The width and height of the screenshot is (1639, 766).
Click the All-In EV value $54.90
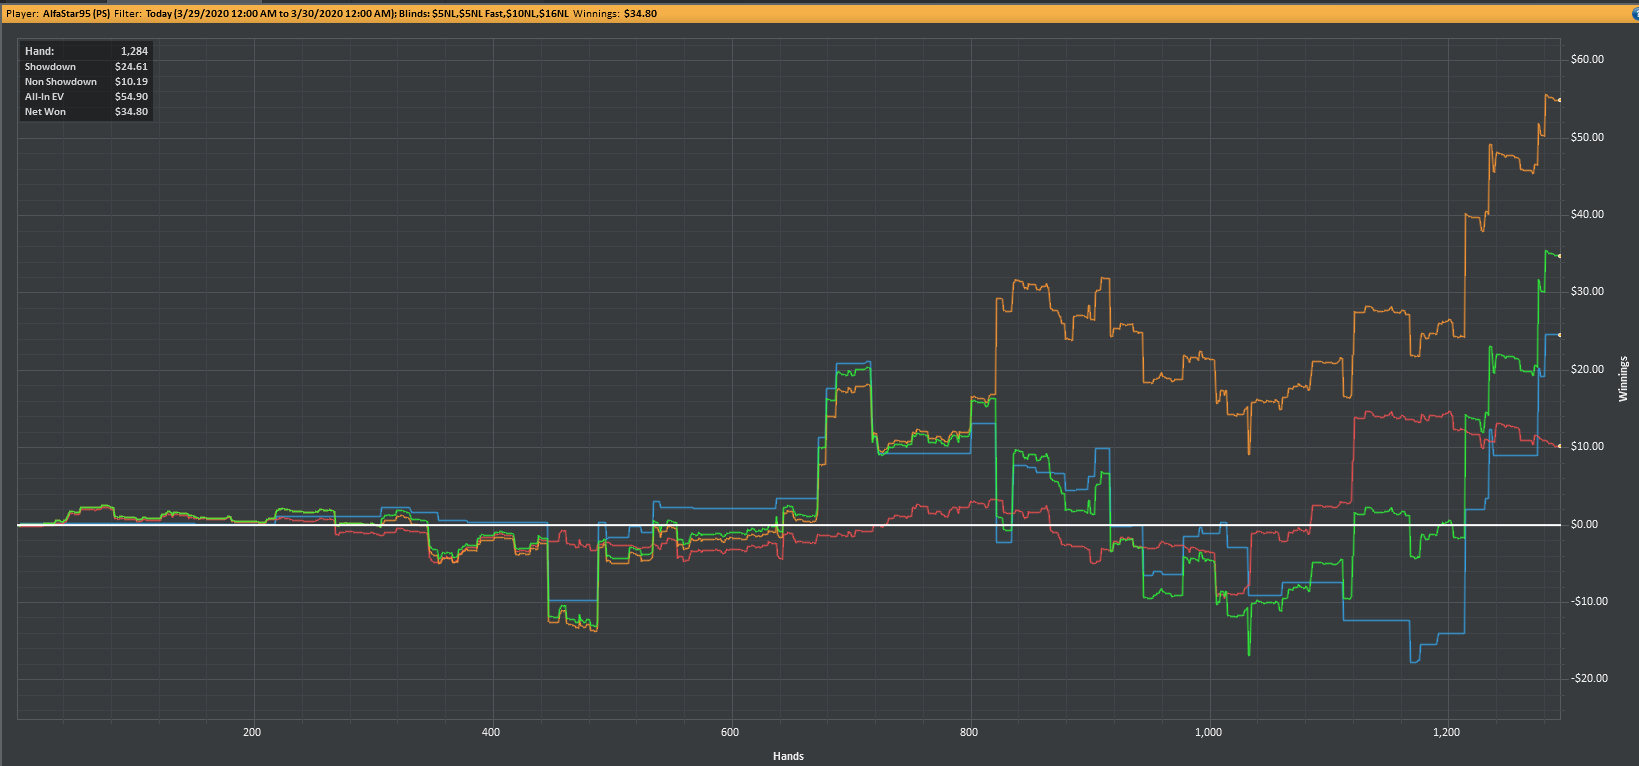(x=131, y=97)
